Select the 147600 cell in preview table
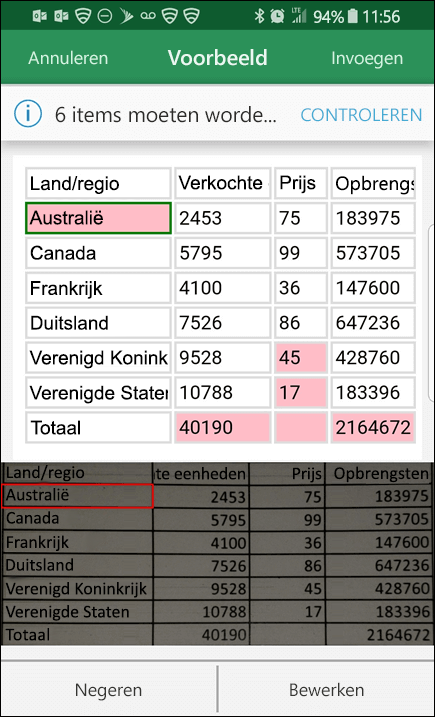This screenshot has width=435, height=717. coord(373,288)
